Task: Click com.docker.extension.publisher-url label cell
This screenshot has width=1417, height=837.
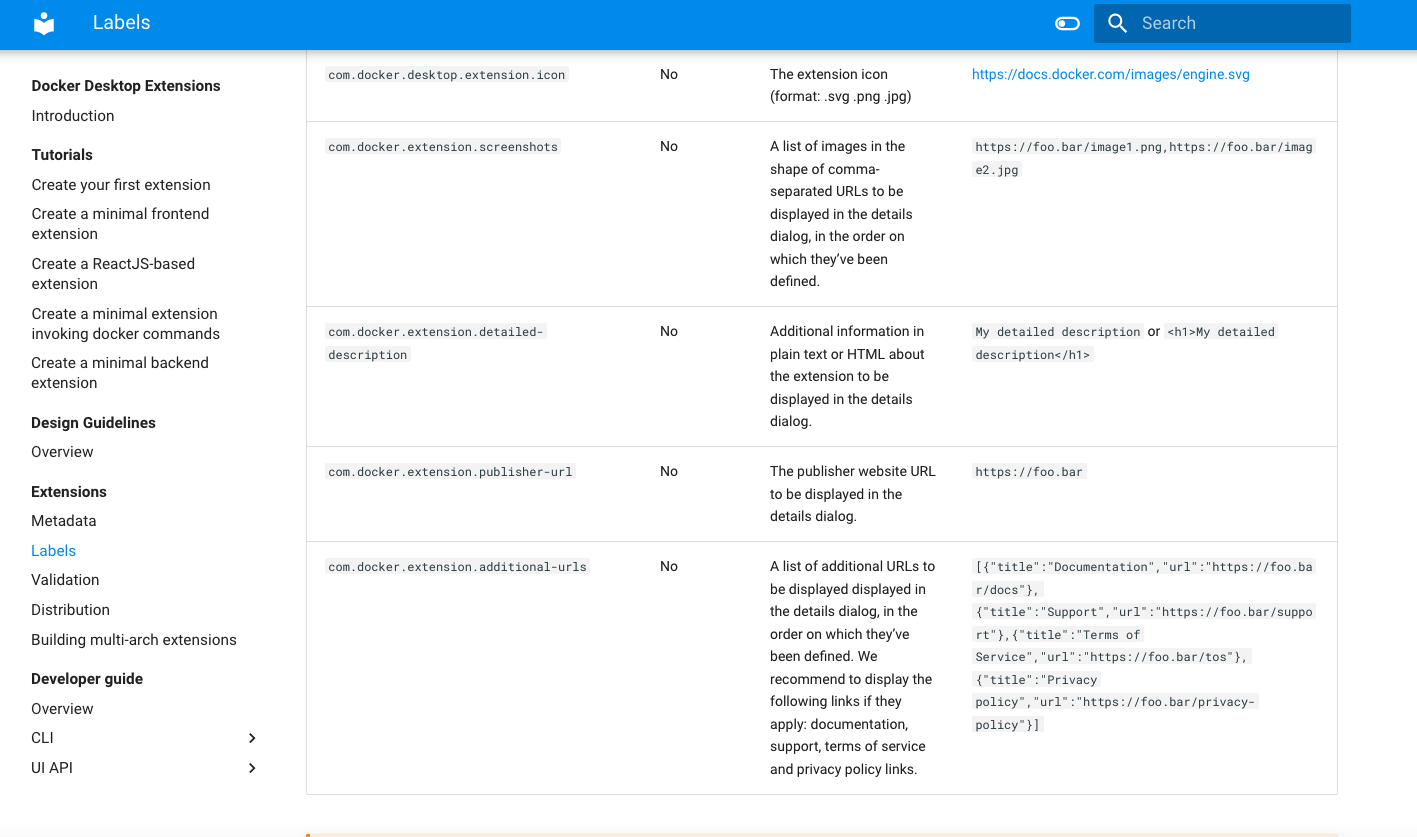Action: point(450,472)
